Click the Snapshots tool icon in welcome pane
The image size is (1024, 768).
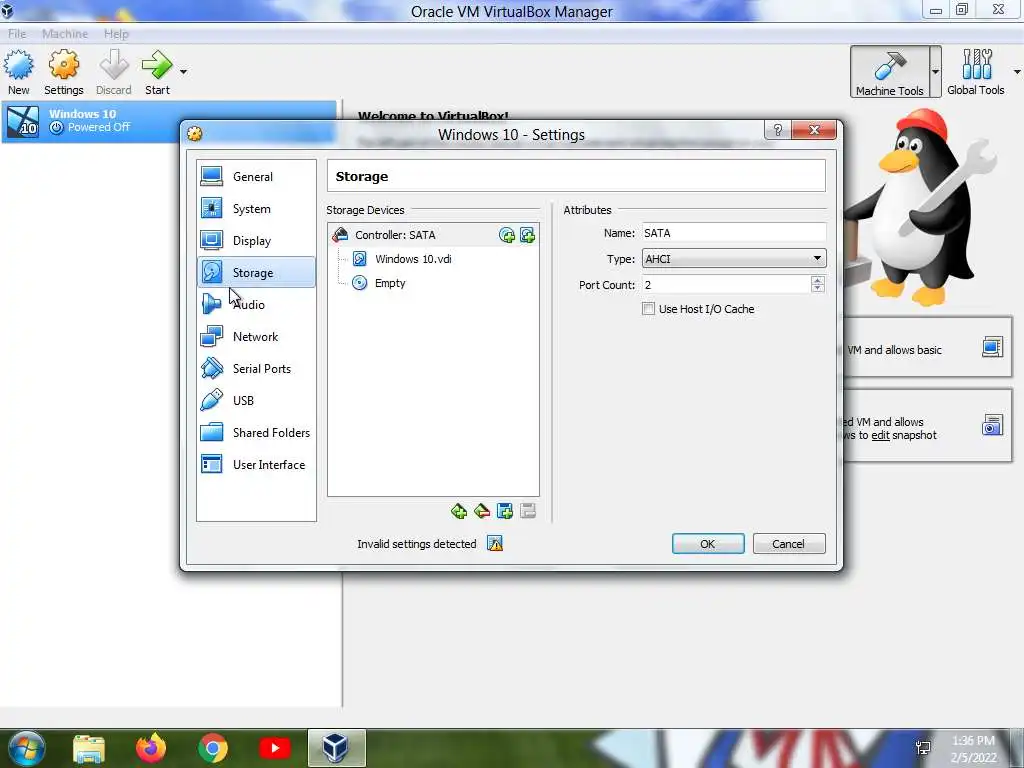992,425
